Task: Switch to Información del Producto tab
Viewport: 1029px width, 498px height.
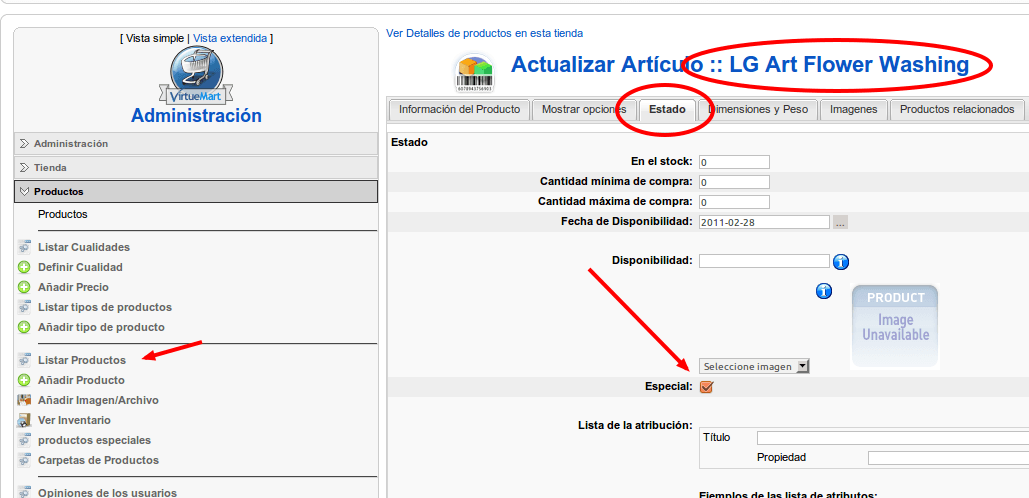Action: [459, 110]
